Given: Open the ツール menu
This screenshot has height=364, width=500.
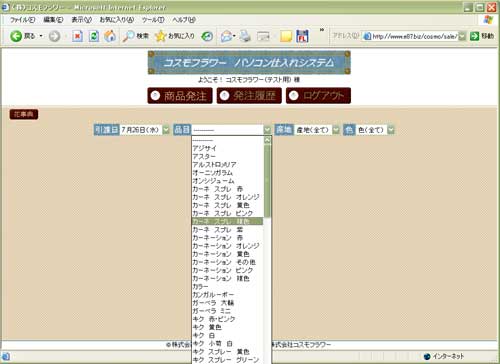Looking at the screenshot, I should [153, 20].
